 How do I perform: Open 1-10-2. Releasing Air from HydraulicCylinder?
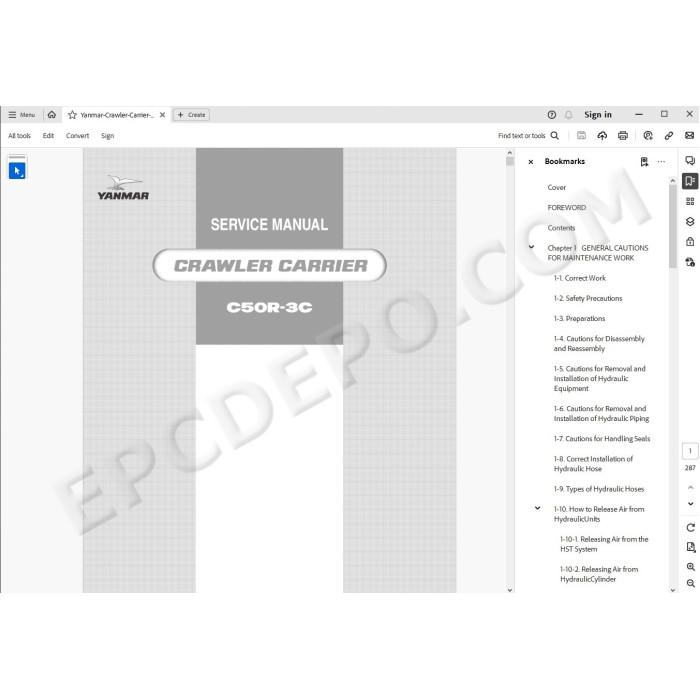pyautogui.click(x=599, y=574)
